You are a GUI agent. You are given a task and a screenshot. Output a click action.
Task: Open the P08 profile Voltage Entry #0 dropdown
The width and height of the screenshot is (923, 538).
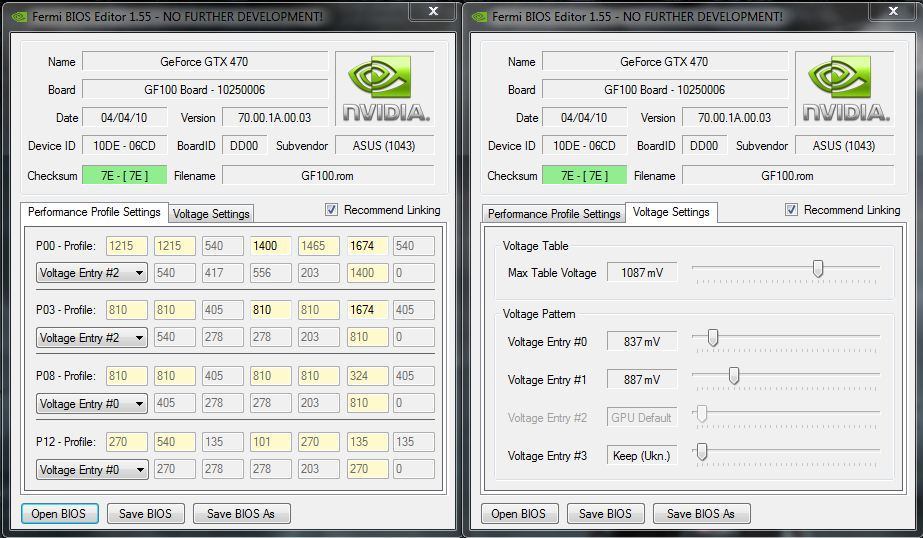pyautogui.click(x=92, y=403)
